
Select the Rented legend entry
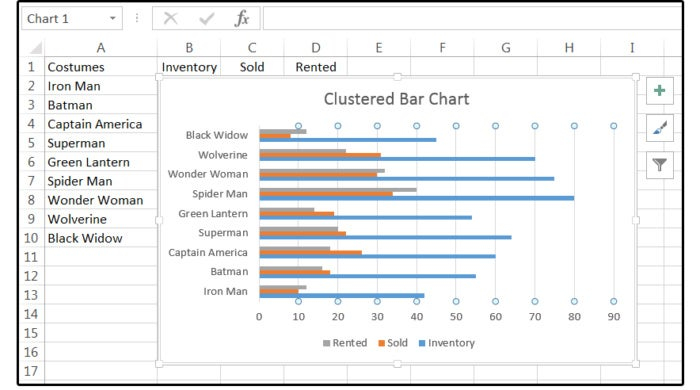(x=345, y=343)
